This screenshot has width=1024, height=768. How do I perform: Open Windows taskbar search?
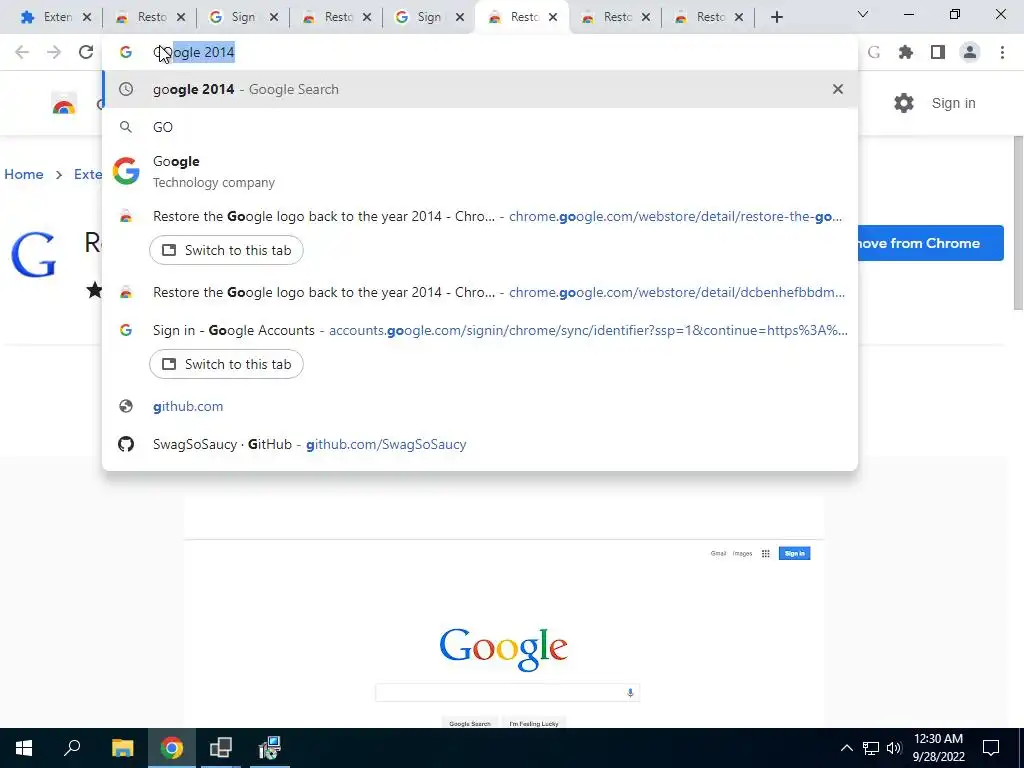pos(72,748)
